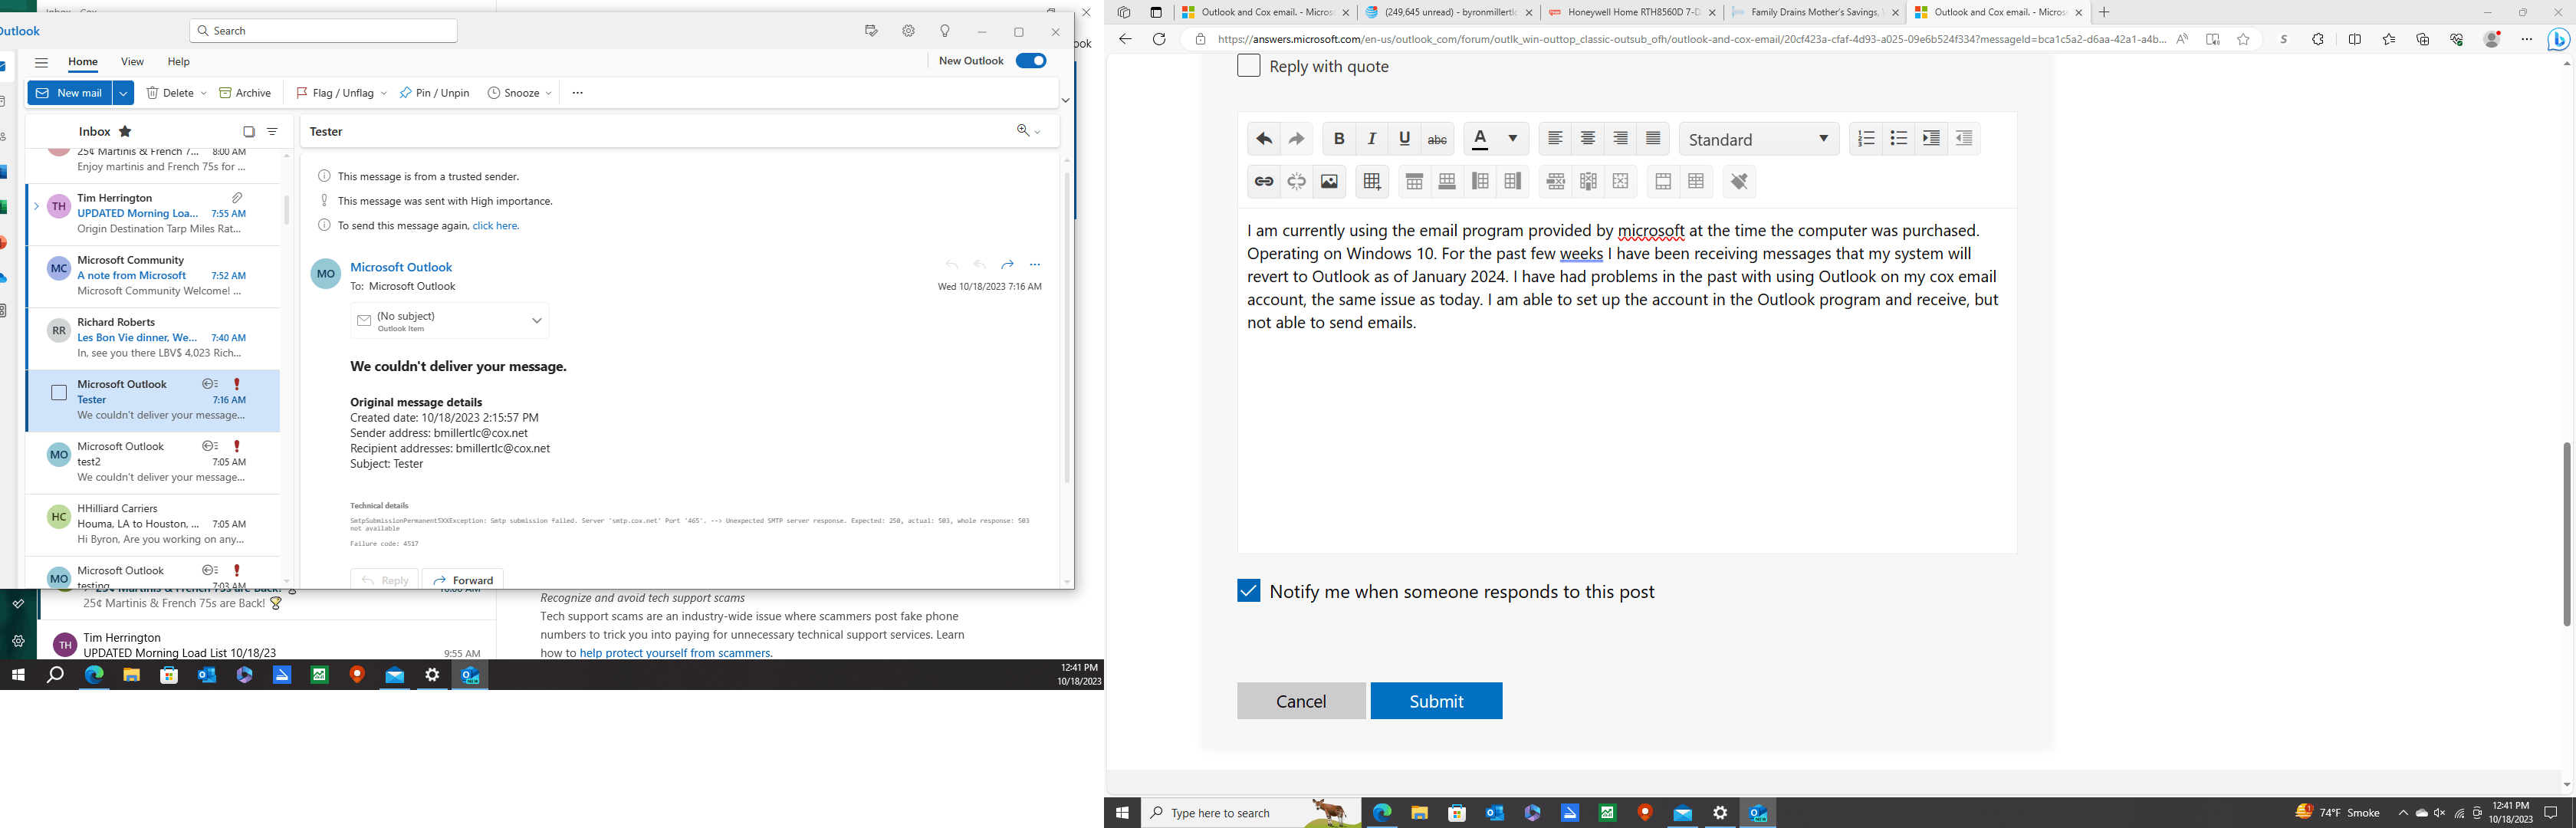Uncheck Notify me when someone responds
Screen dimensions: 2576x828
(x=1248, y=591)
